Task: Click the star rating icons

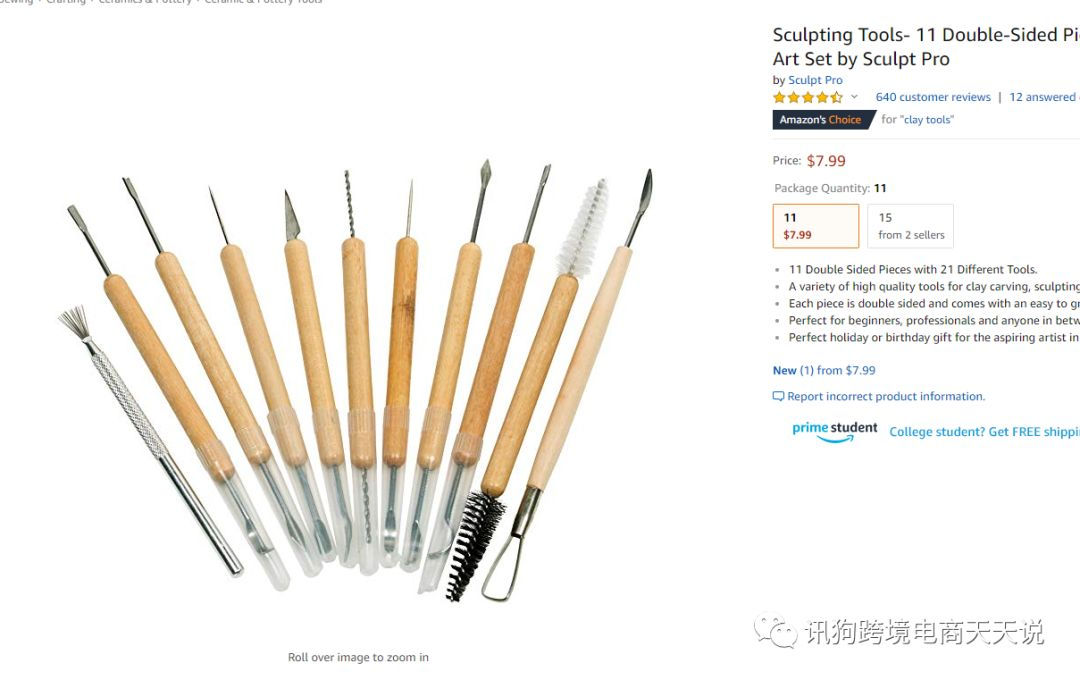Action: 807,97
